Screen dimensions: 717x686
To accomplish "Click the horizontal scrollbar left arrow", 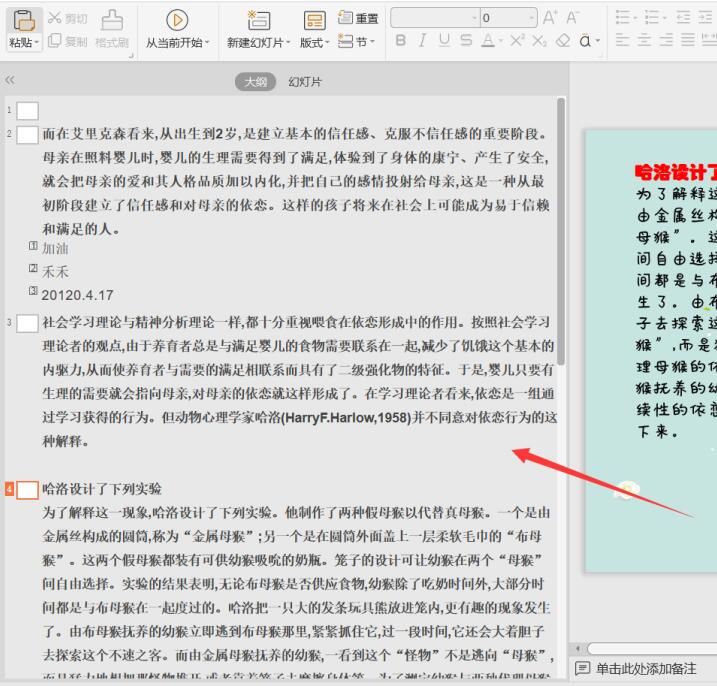I will (578, 648).
